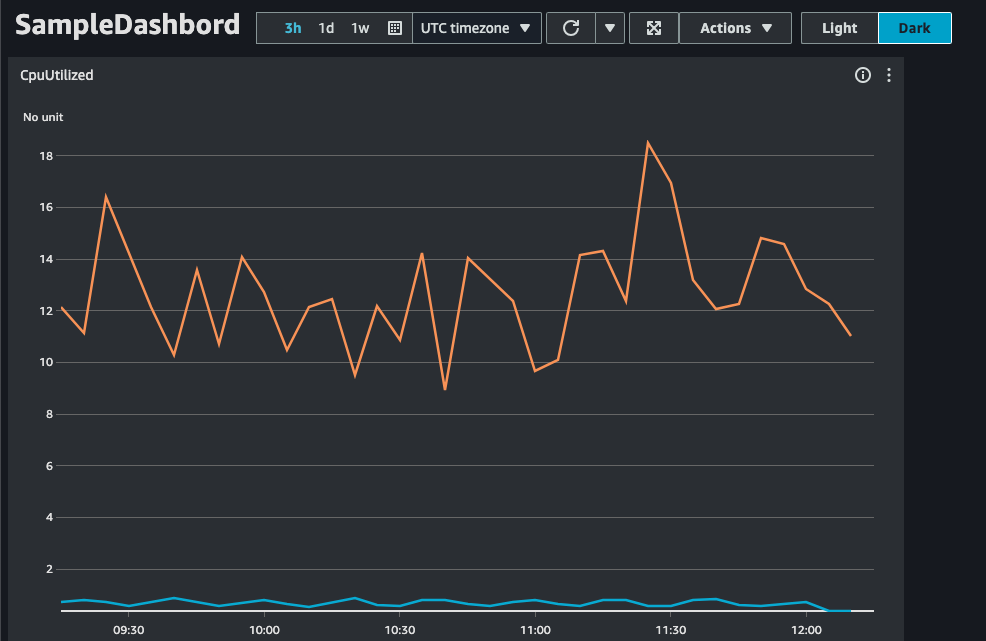
Task: Click the 12:00 time axis label
Action: (806, 630)
